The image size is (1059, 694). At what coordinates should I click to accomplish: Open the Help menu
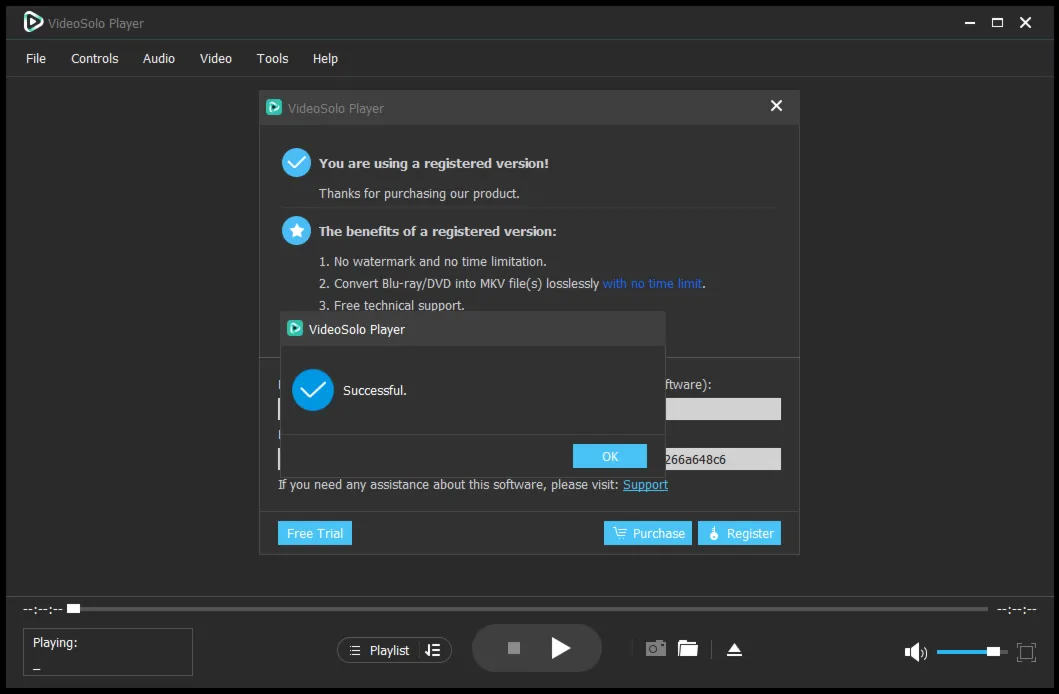[x=325, y=59]
